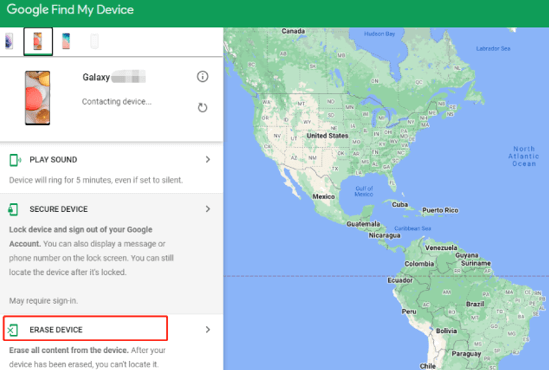549x370 pixels.
Task: Refresh the device location status
Action: pyautogui.click(x=202, y=107)
